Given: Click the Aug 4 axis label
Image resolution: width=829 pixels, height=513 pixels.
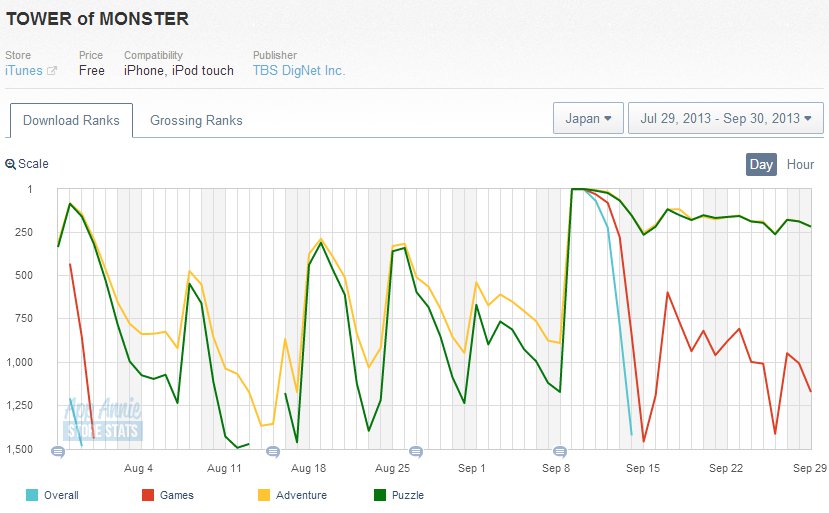Looking at the screenshot, I should click(x=139, y=468).
